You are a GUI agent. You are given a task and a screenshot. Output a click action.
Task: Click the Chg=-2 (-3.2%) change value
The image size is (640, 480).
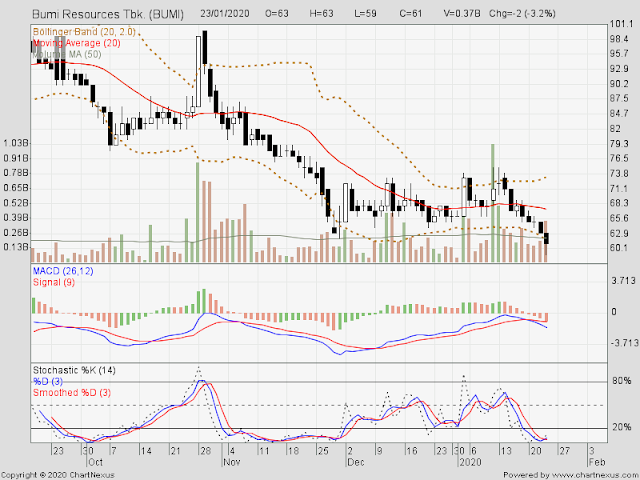tap(522, 13)
